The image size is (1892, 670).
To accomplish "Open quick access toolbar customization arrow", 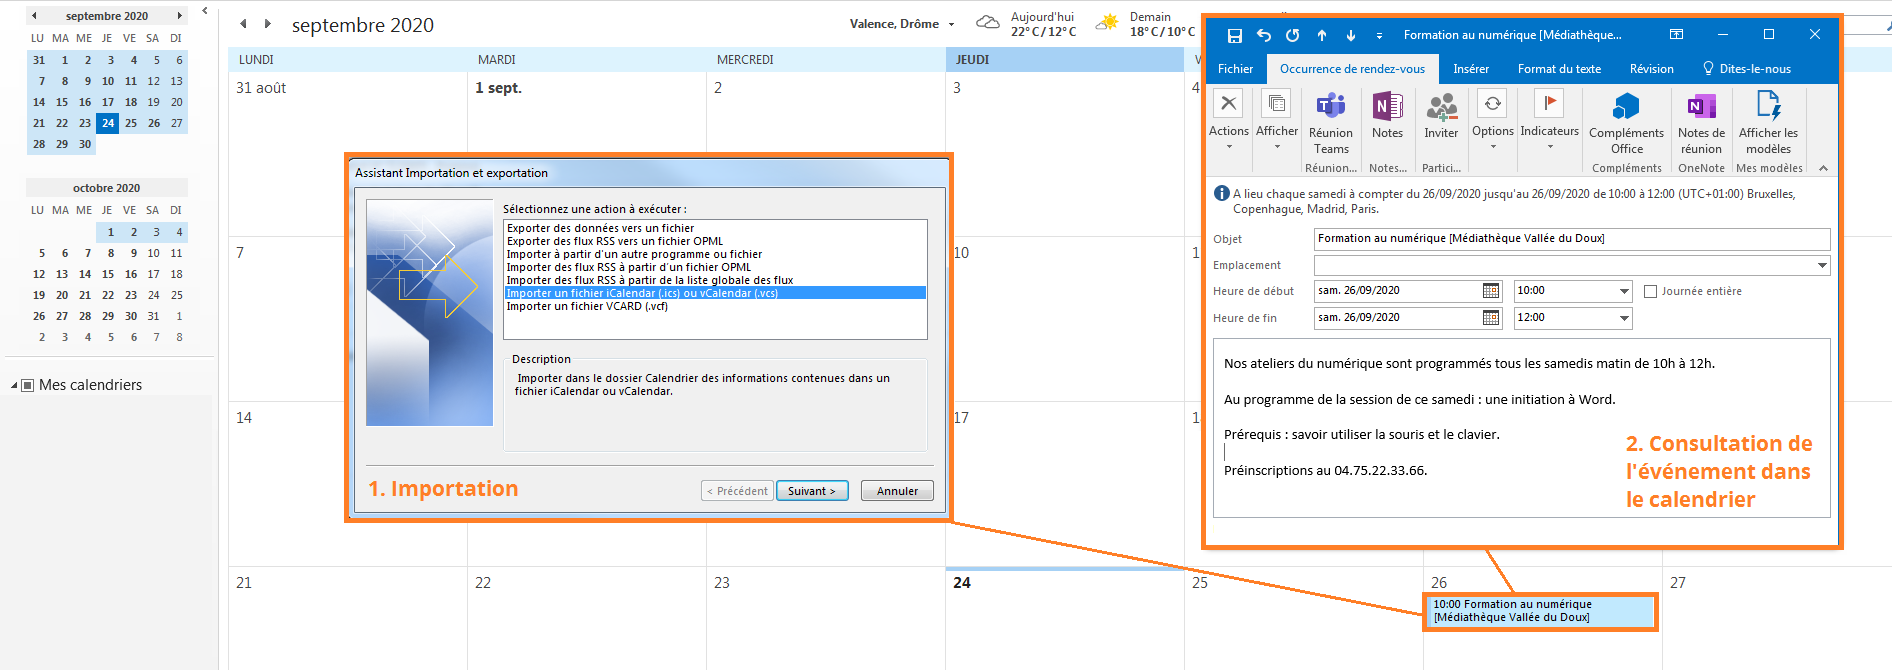I will click(x=1379, y=36).
